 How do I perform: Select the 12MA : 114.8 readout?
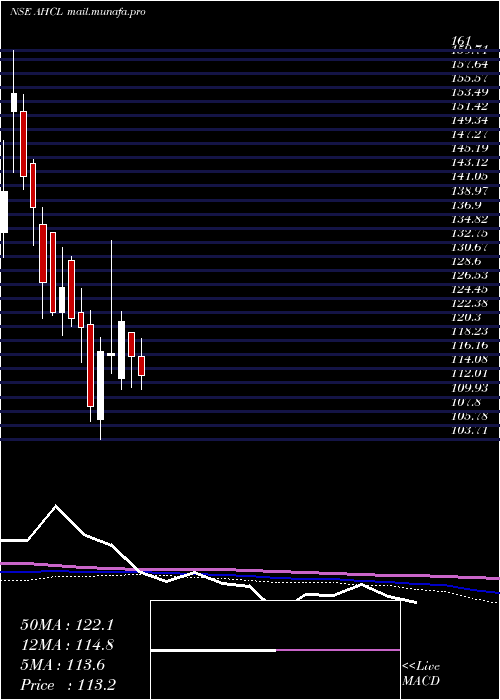pos(67,645)
